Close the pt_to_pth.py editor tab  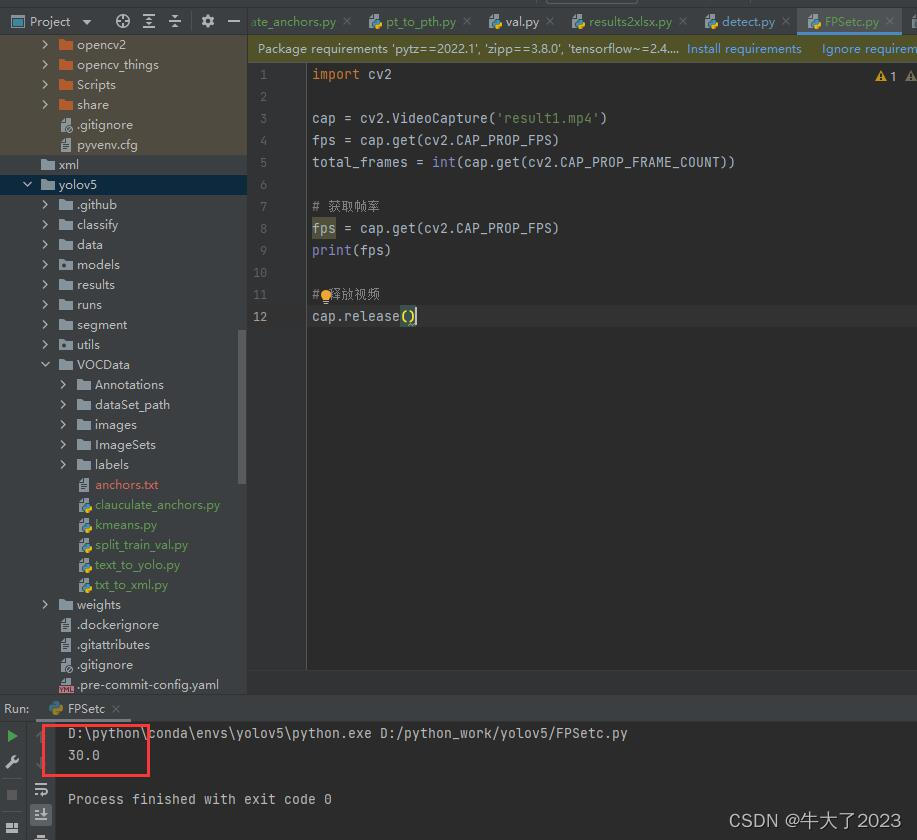tap(467, 21)
